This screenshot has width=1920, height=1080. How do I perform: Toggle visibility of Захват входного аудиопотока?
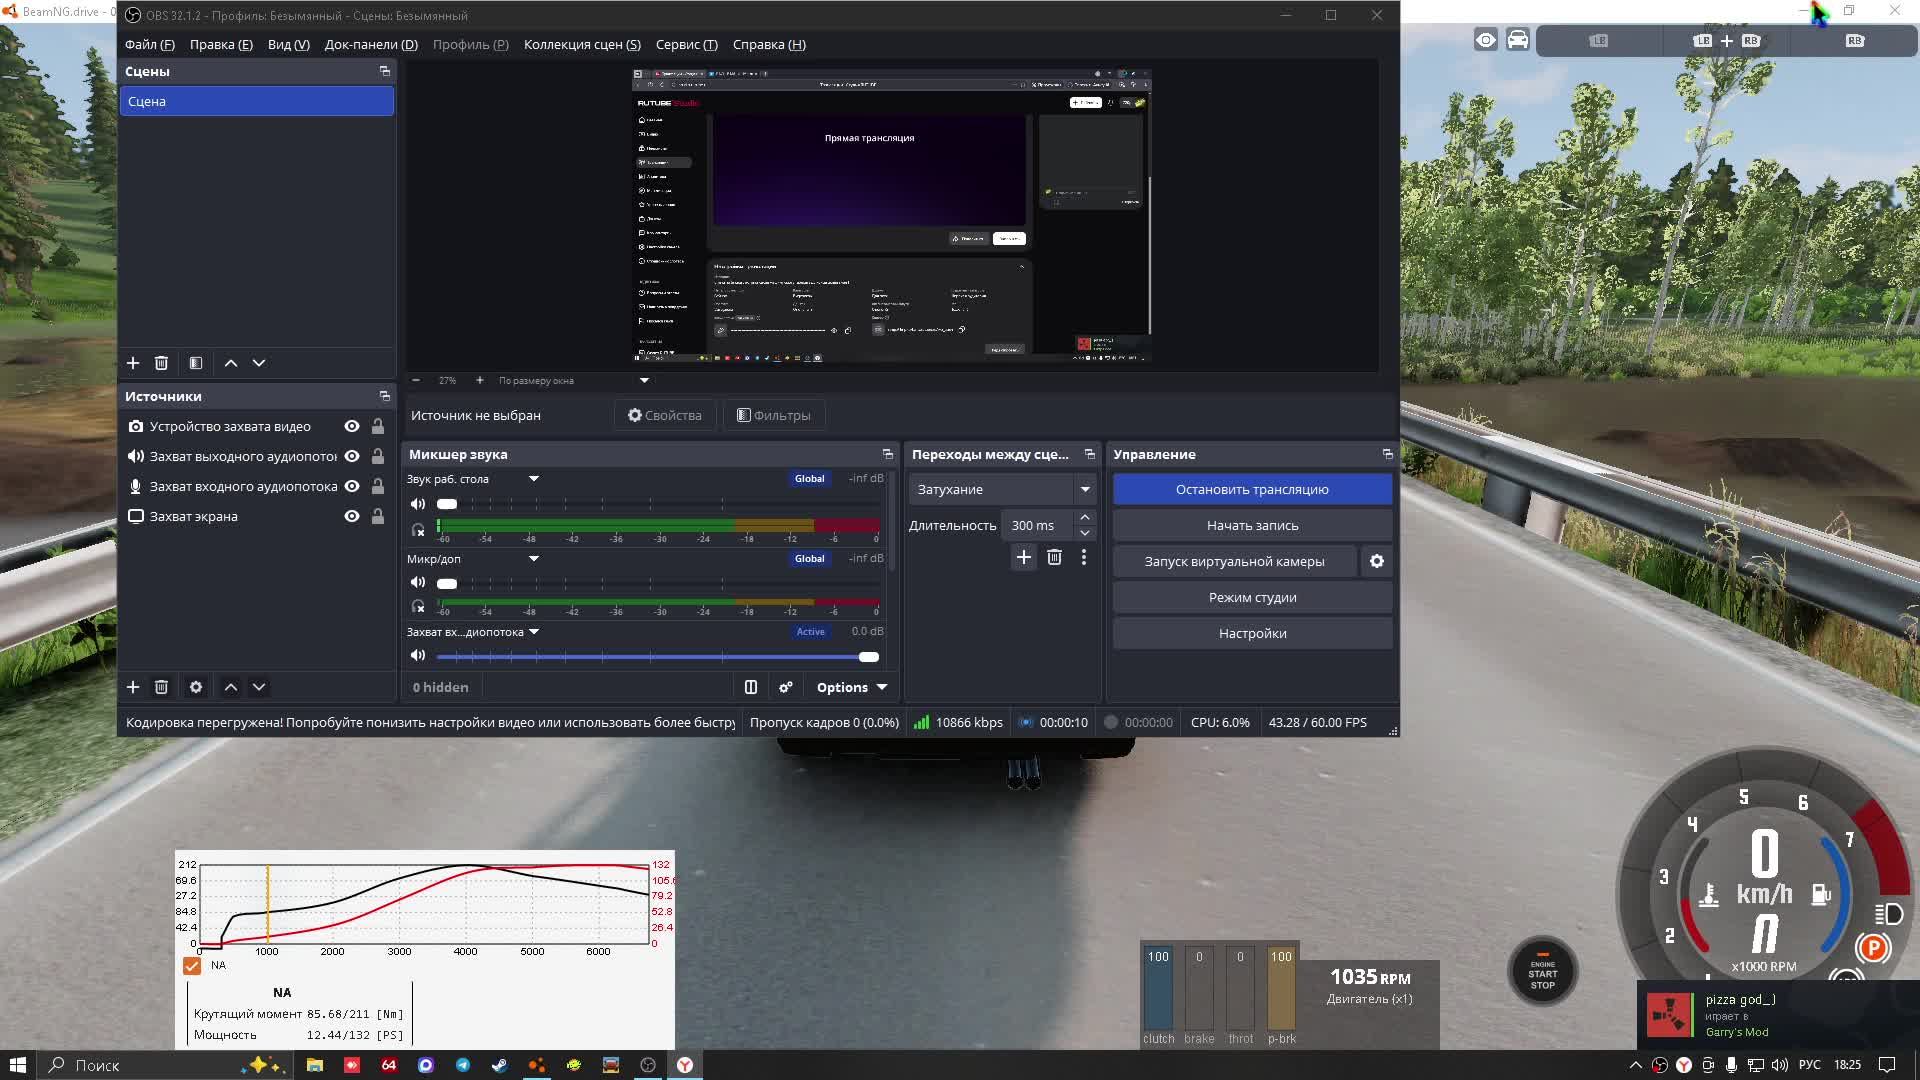(x=352, y=486)
